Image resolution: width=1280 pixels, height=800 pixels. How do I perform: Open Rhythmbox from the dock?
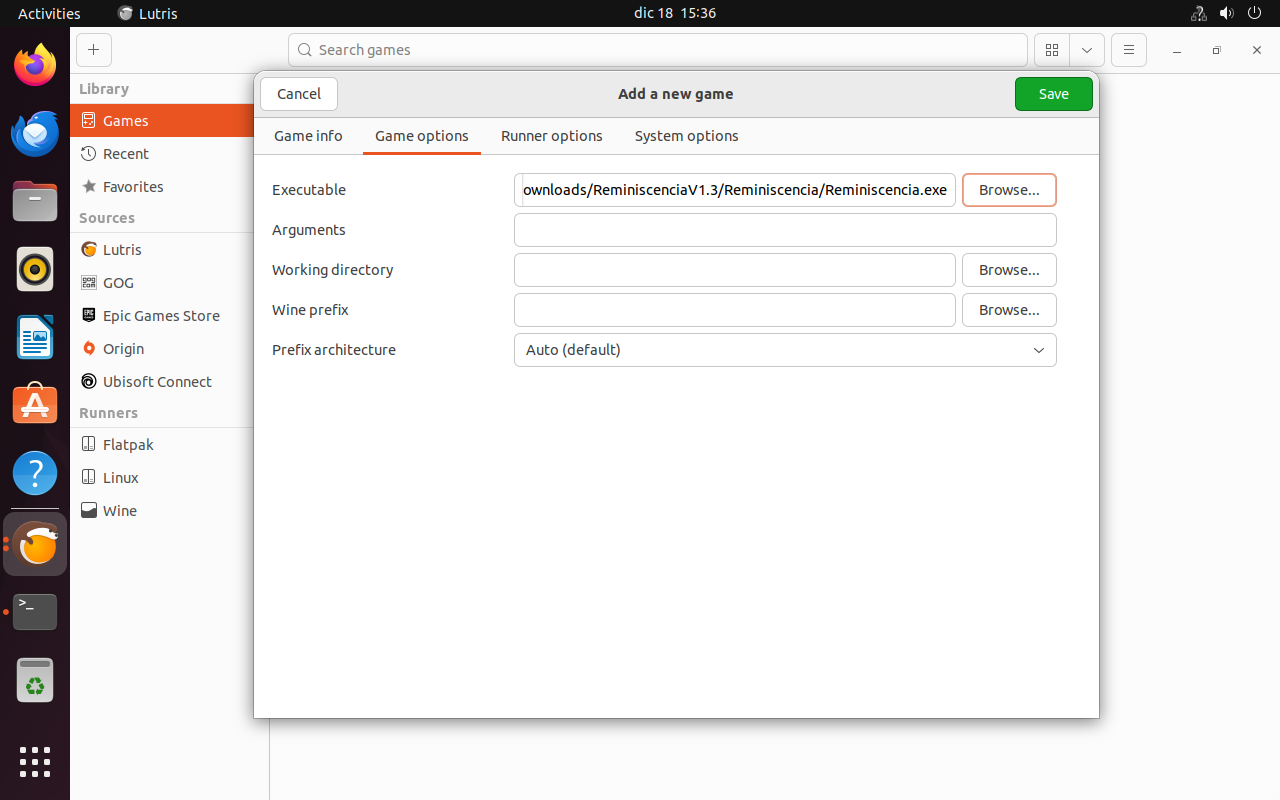point(35,269)
